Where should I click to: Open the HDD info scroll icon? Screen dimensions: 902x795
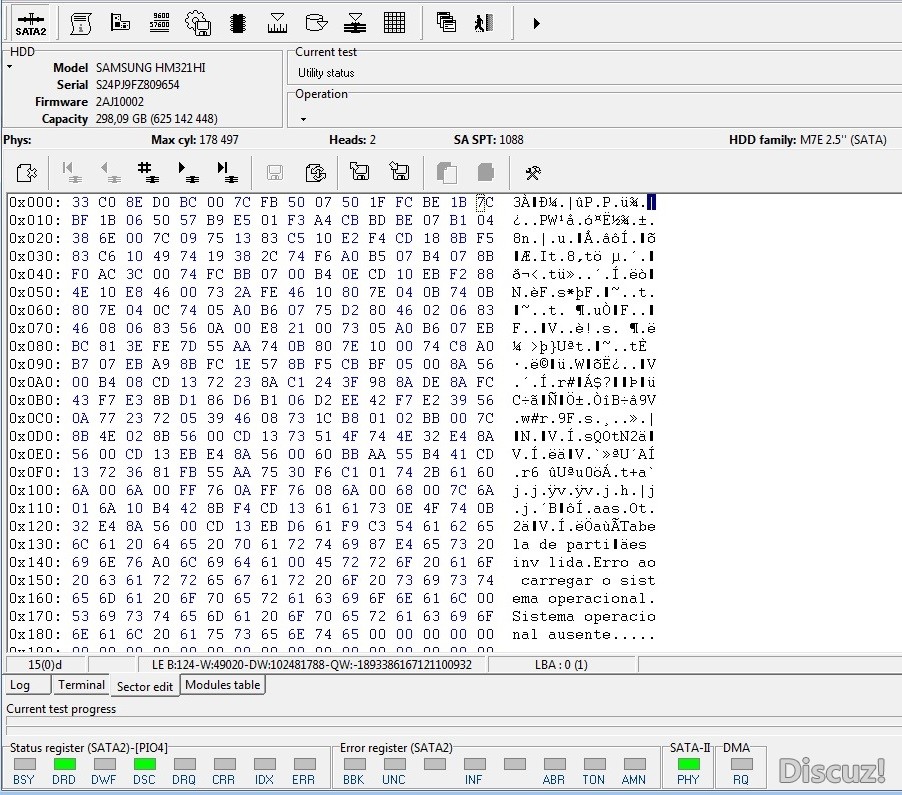[x=81, y=24]
